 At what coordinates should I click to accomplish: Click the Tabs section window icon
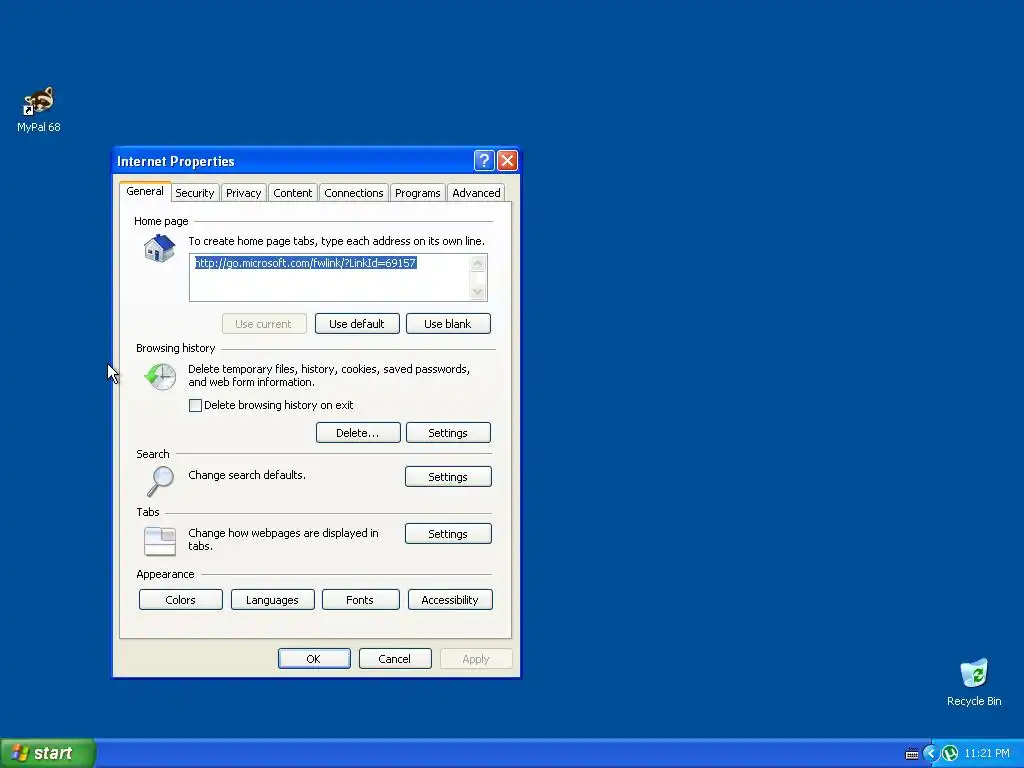[x=160, y=541]
